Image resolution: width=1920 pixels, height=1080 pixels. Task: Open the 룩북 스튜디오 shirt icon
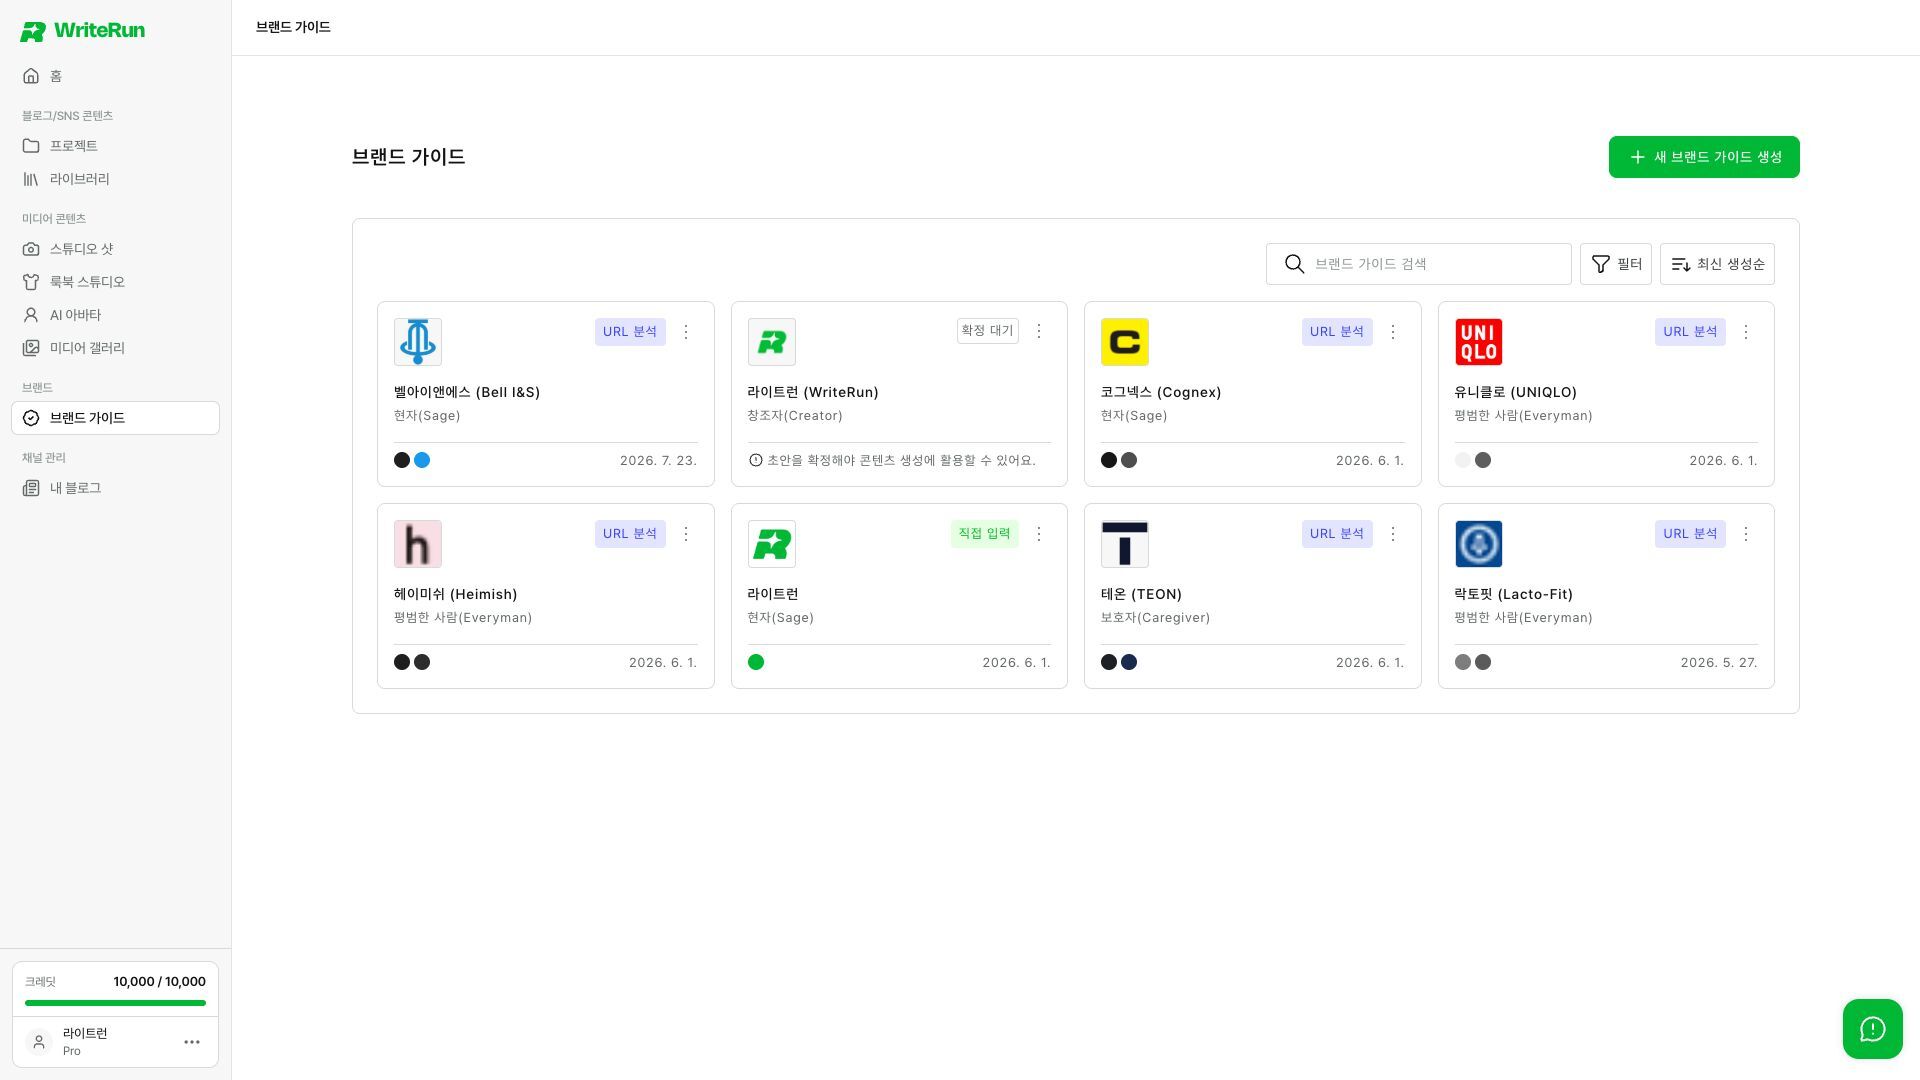tap(31, 282)
